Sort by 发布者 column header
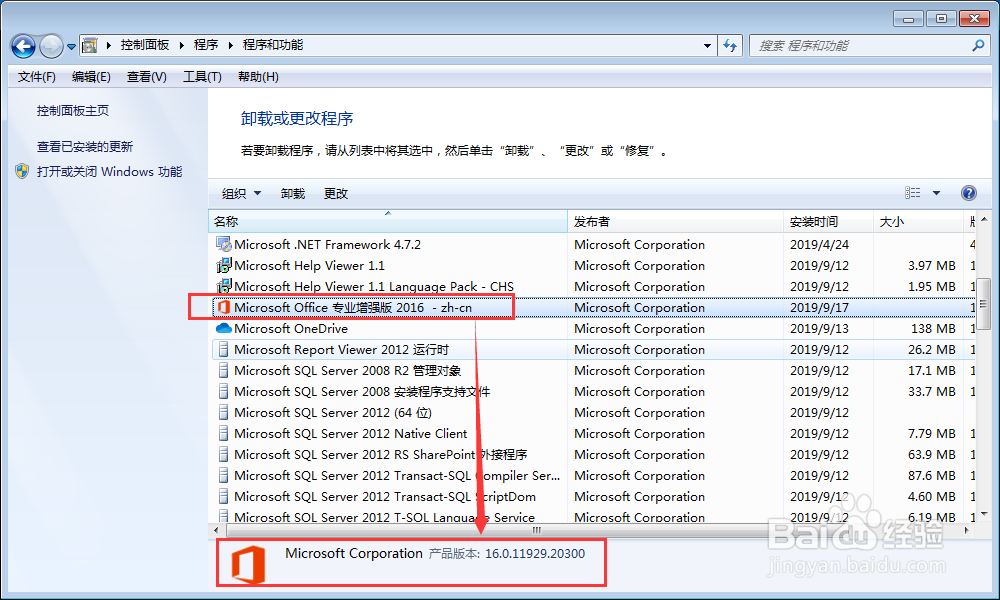 [675, 221]
